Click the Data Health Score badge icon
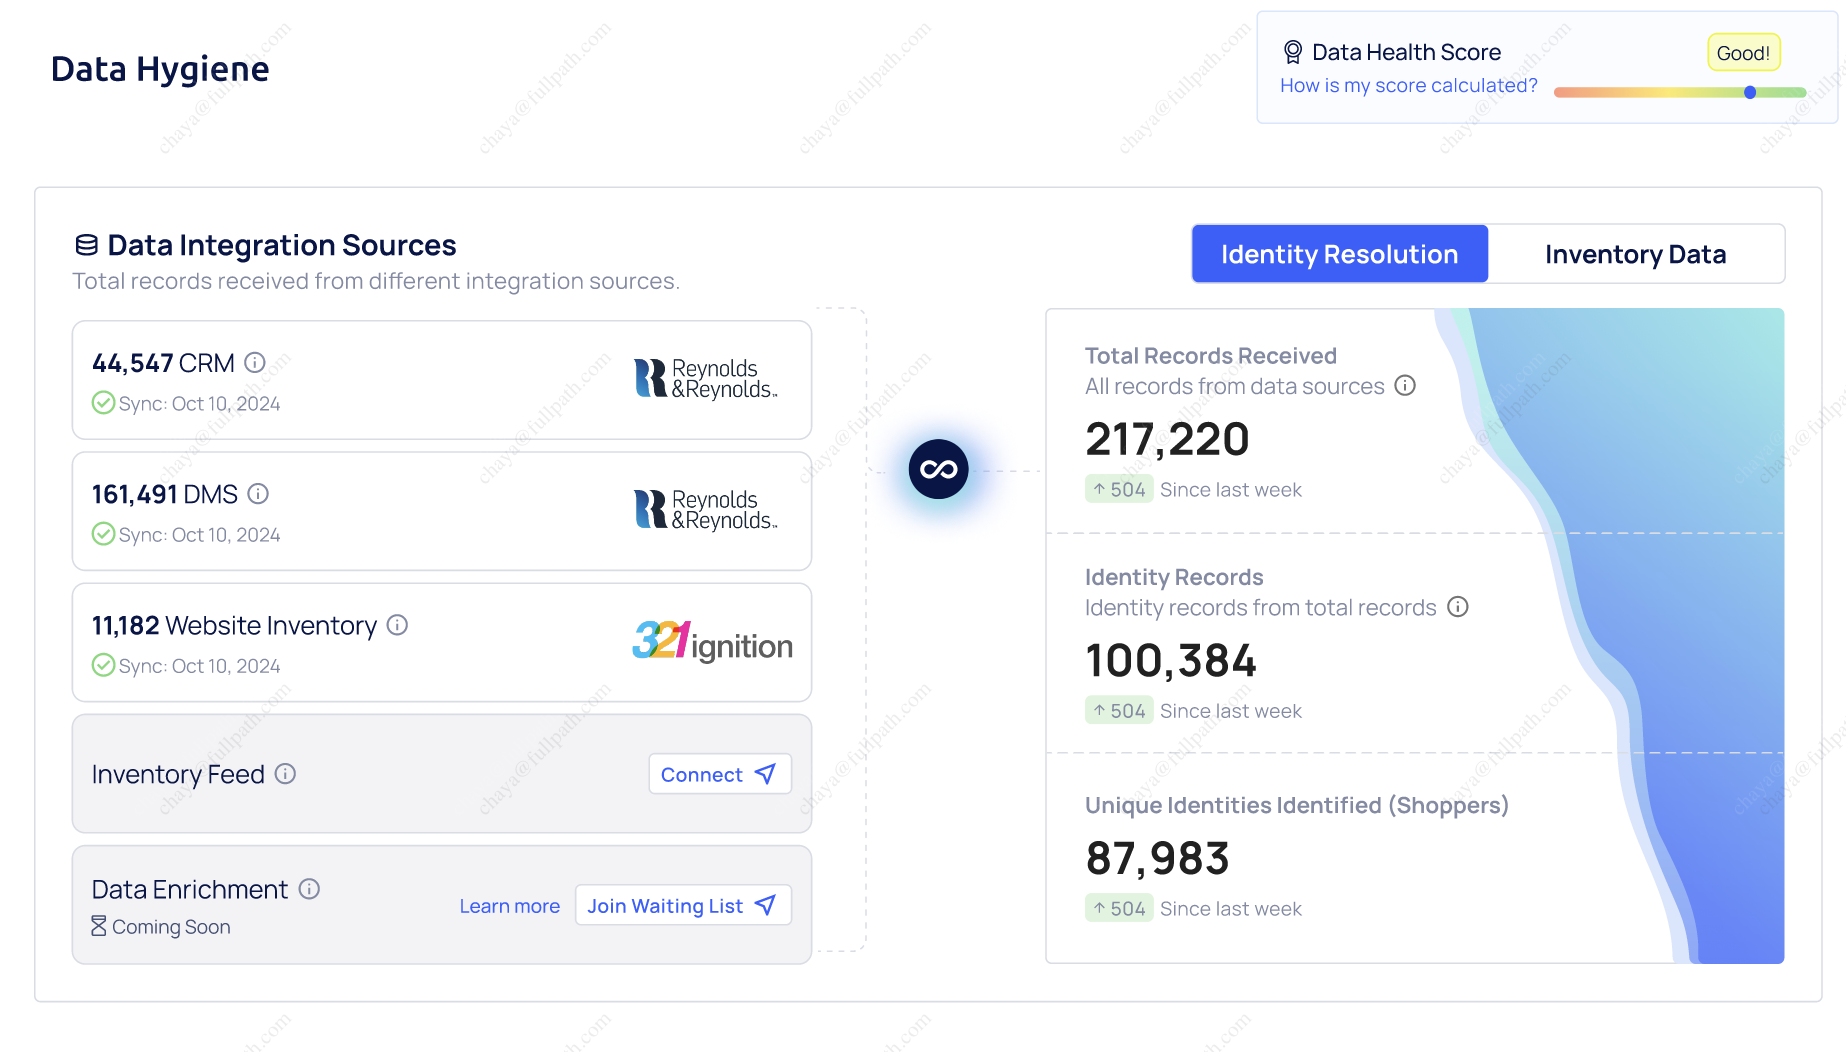The width and height of the screenshot is (1846, 1052). pyautogui.click(x=1292, y=52)
